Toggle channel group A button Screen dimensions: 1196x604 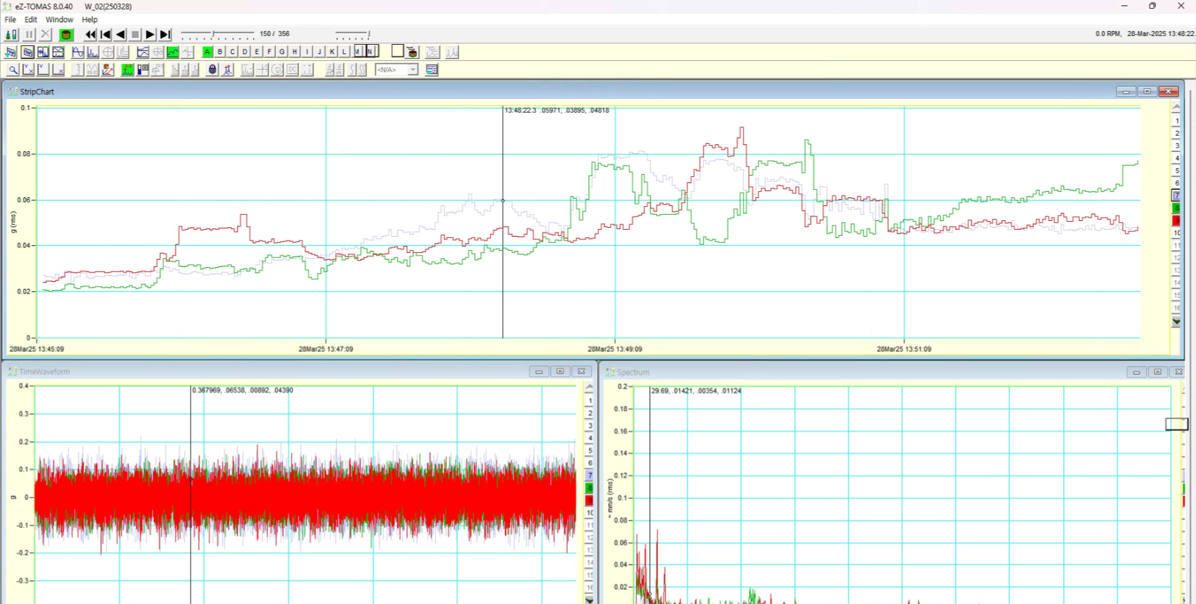tap(207, 52)
